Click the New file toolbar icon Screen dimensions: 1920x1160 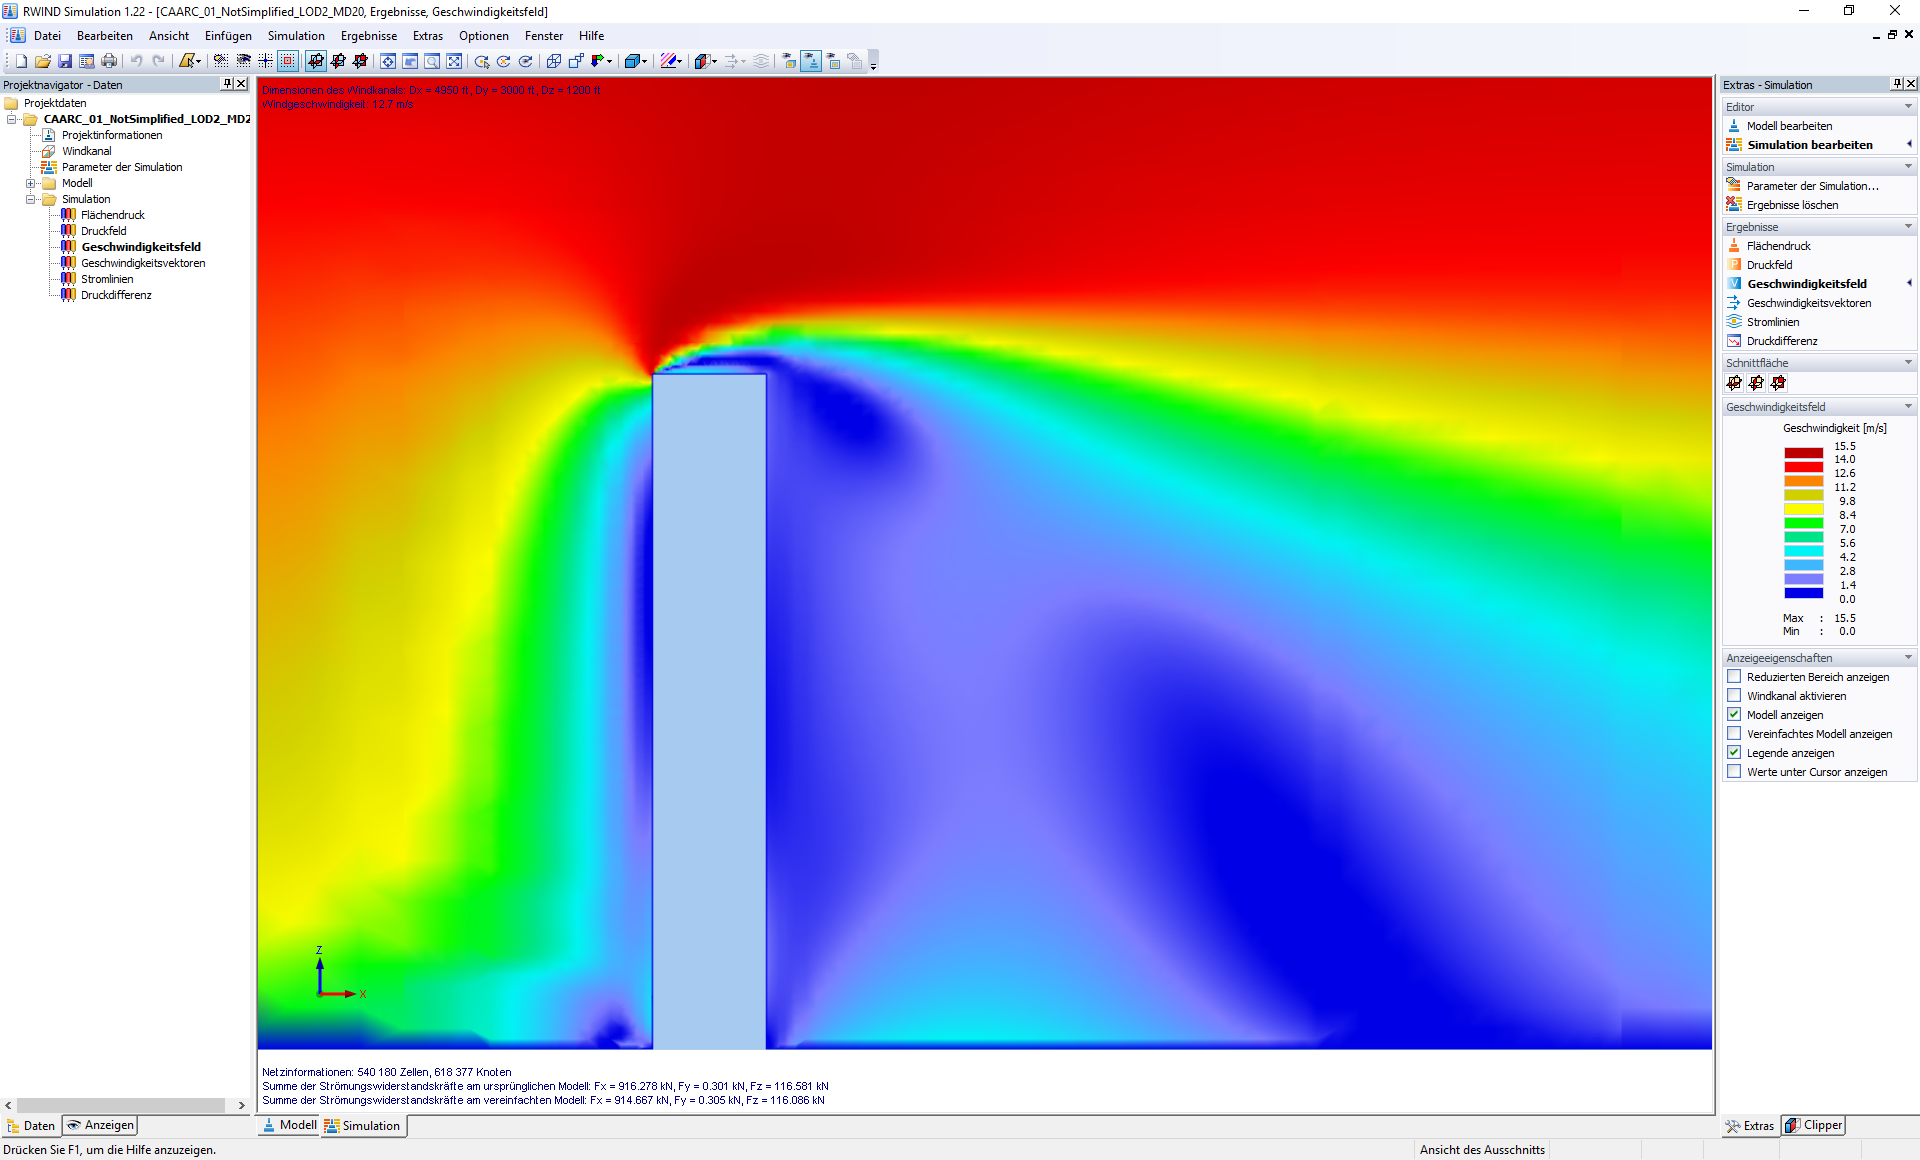tap(21, 61)
